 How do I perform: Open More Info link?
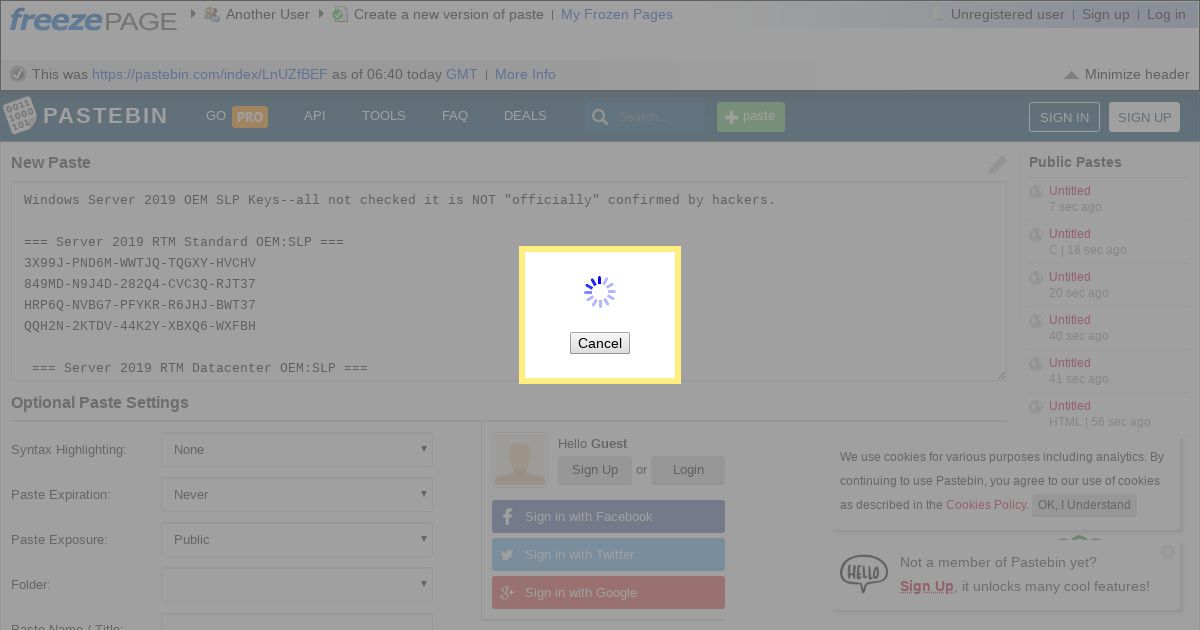(x=525, y=74)
